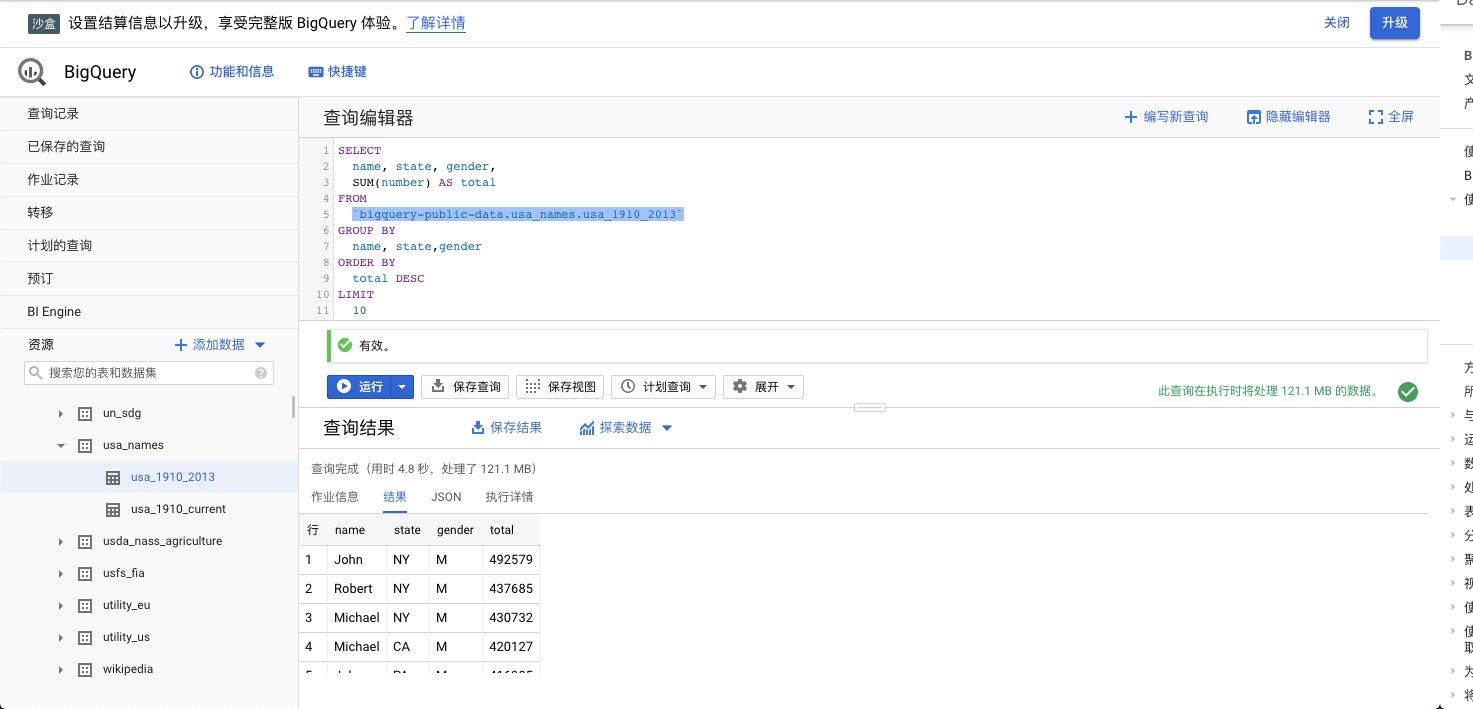
Task: Select the usa_1910_current table icon
Action: click(x=113, y=510)
